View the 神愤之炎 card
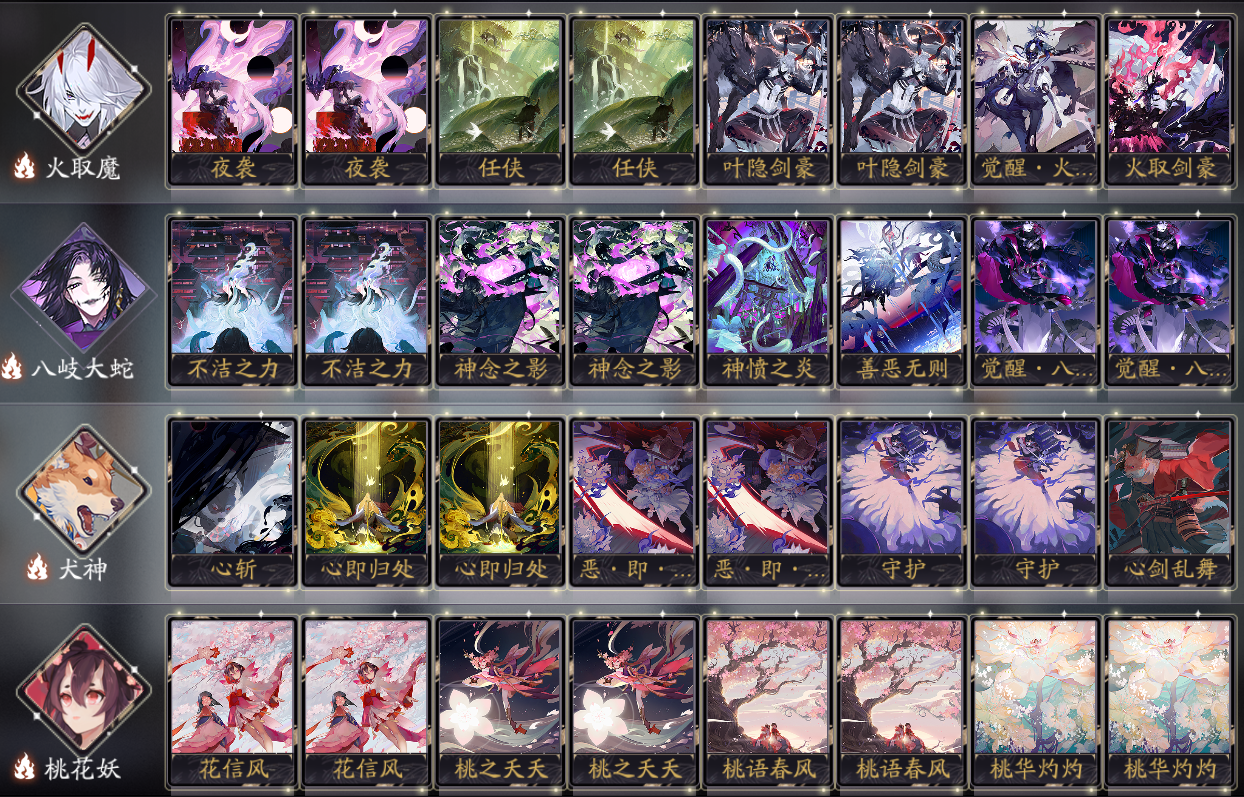Image resolution: width=1244 pixels, height=797 pixels. click(767, 302)
